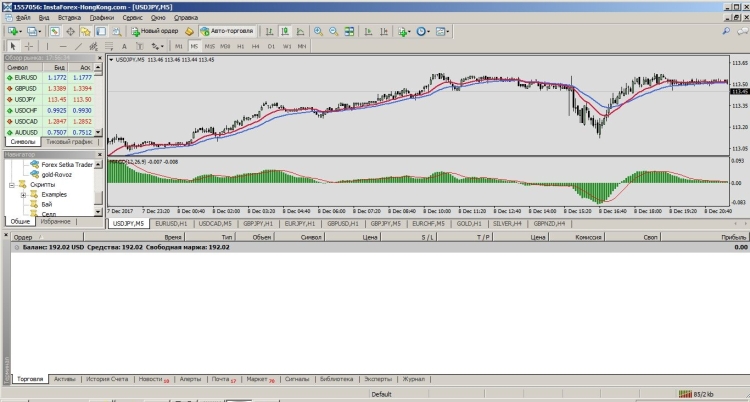The height and width of the screenshot is (402, 750).
Task: Open the search magnifier icon
Action: tap(727, 31)
